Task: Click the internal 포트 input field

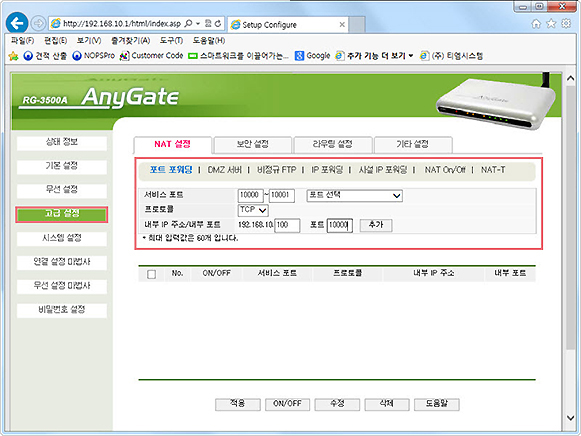Action: [340, 225]
